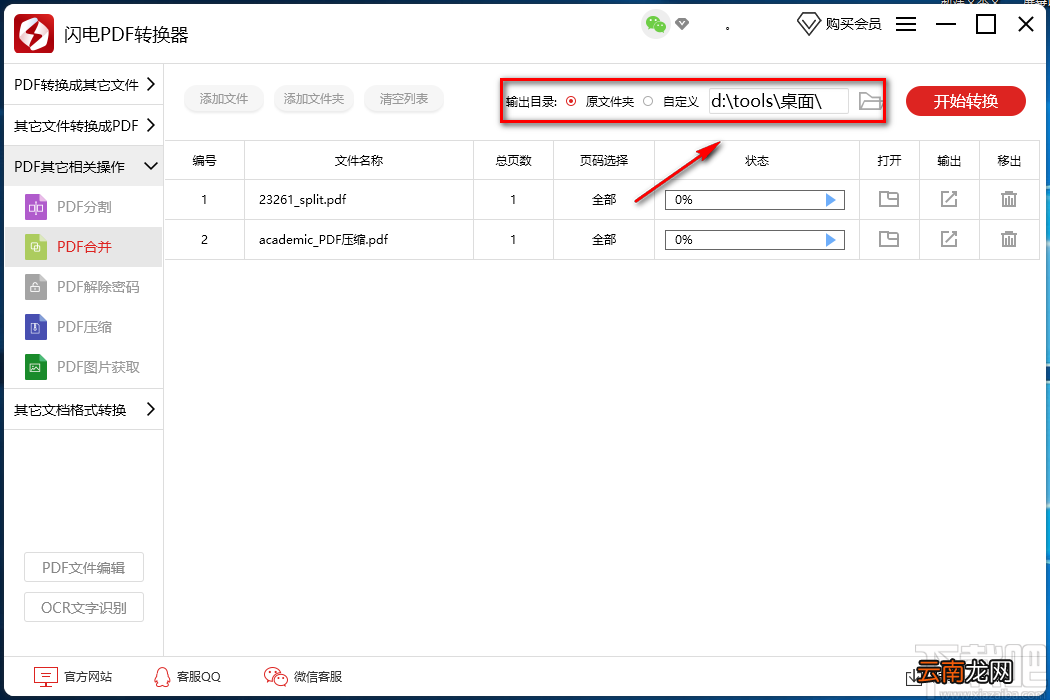Click the 微信客服 chat icon
The image size is (1050, 700).
275,677
